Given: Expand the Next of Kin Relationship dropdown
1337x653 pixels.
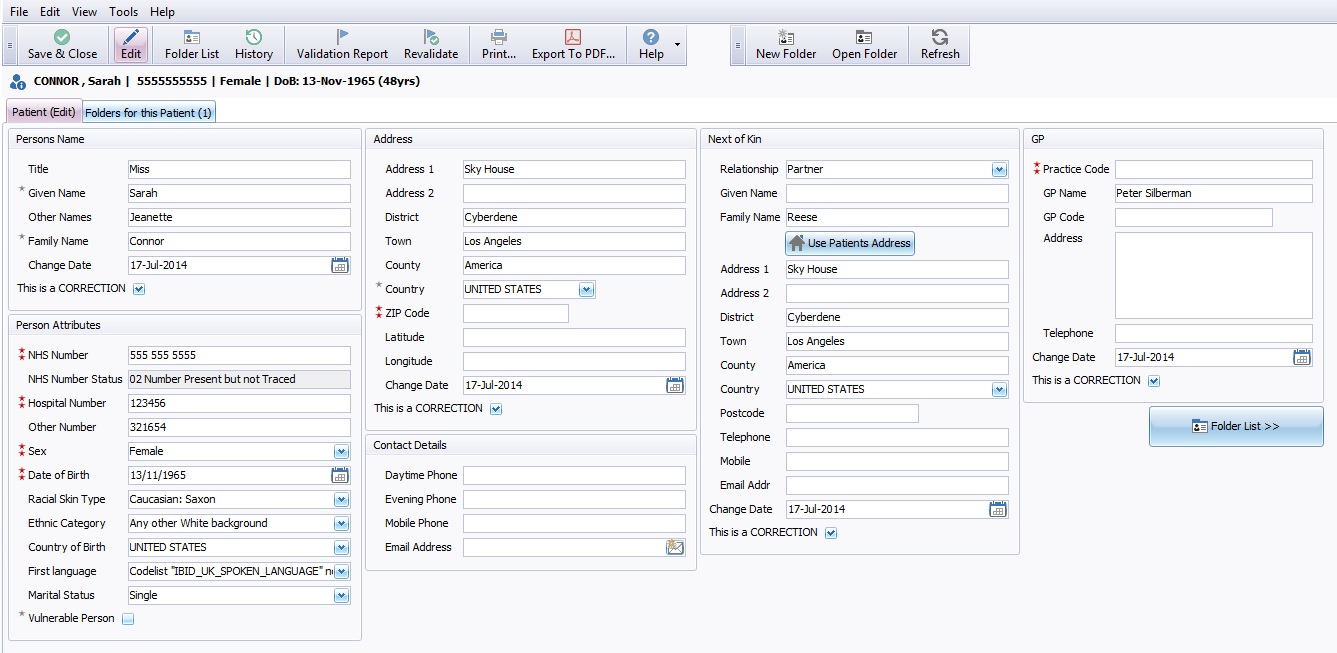Looking at the screenshot, I should (x=999, y=170).
